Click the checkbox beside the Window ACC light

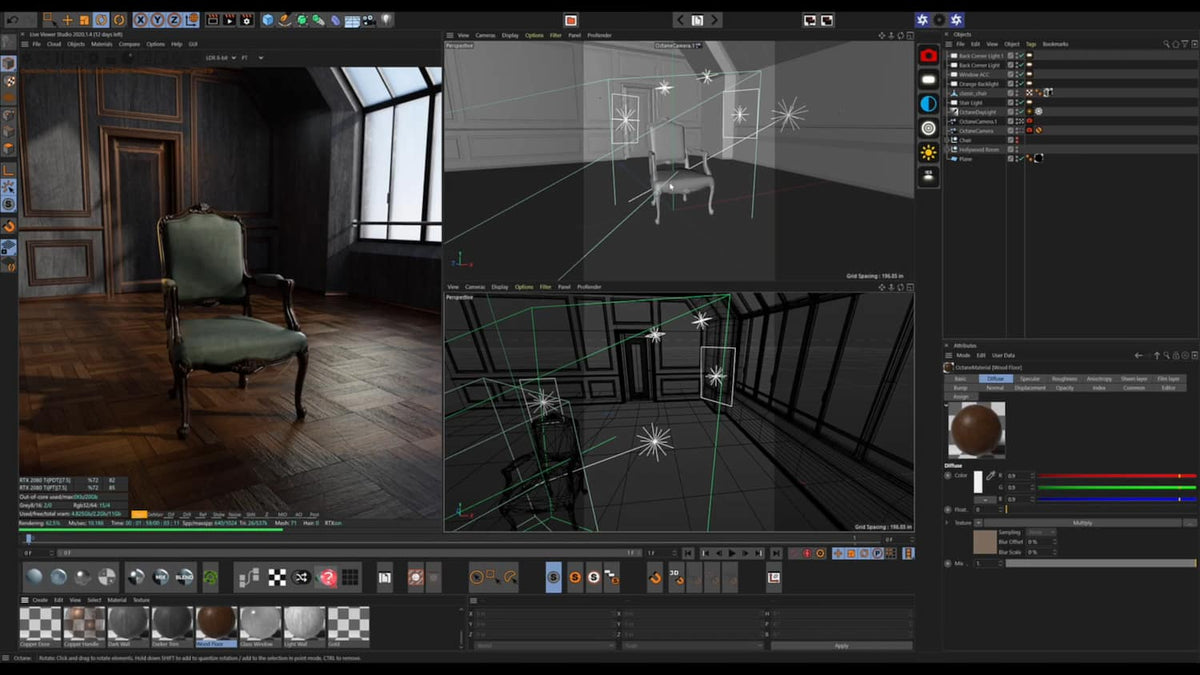pyautogui.click(x=1010, y=72)
